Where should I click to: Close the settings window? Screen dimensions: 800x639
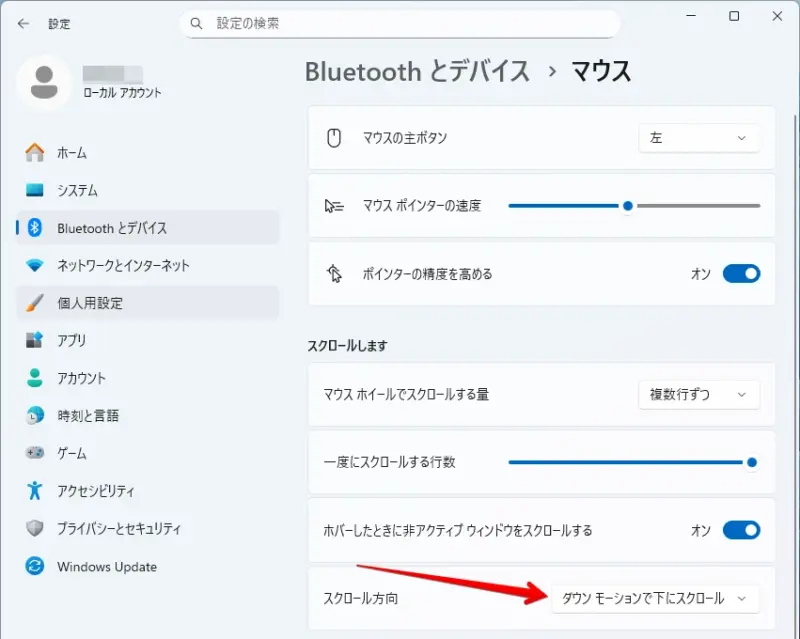(x=777, y=16)
